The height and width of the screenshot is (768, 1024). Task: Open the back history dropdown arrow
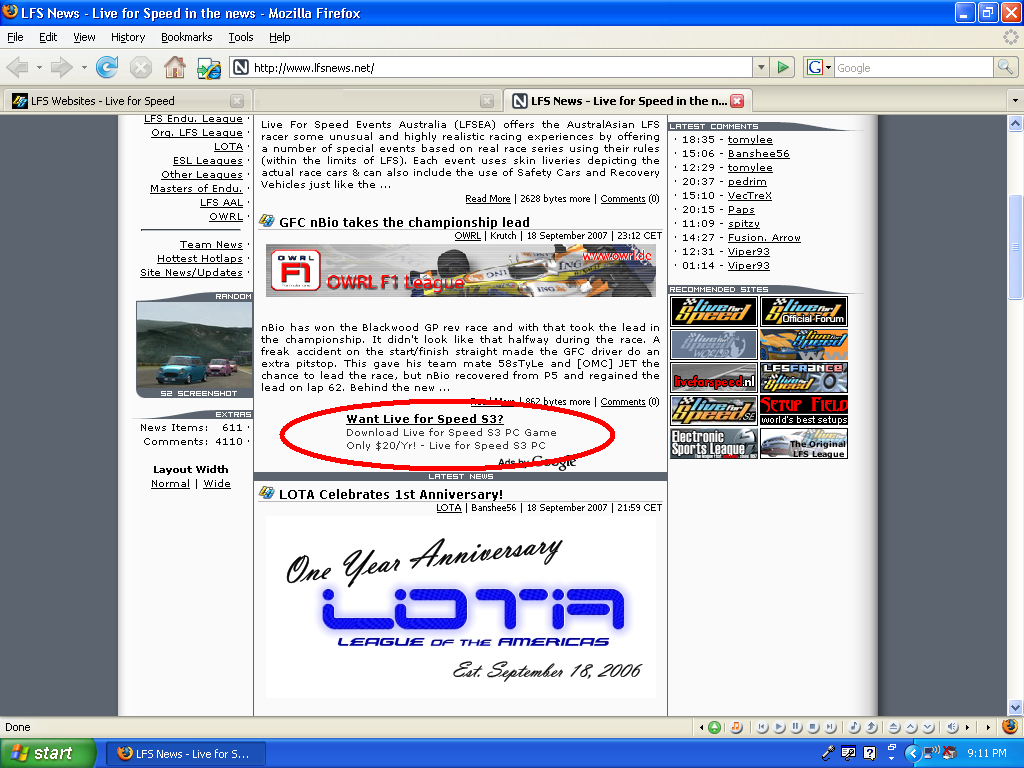(x=39, y=67)
